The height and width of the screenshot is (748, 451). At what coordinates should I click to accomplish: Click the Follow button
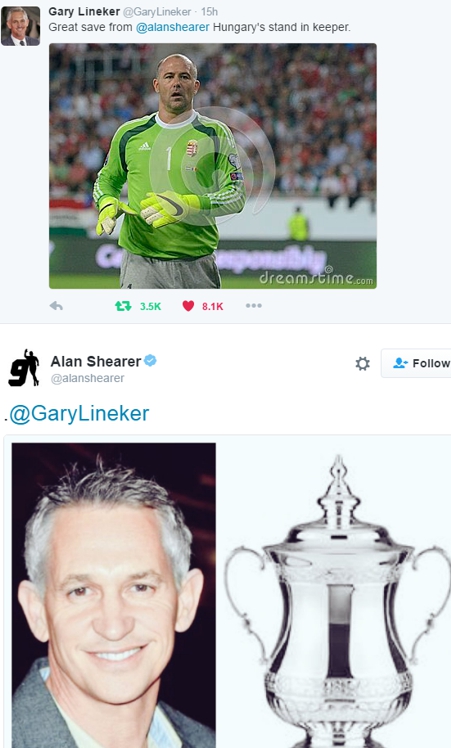pos(416,363)
